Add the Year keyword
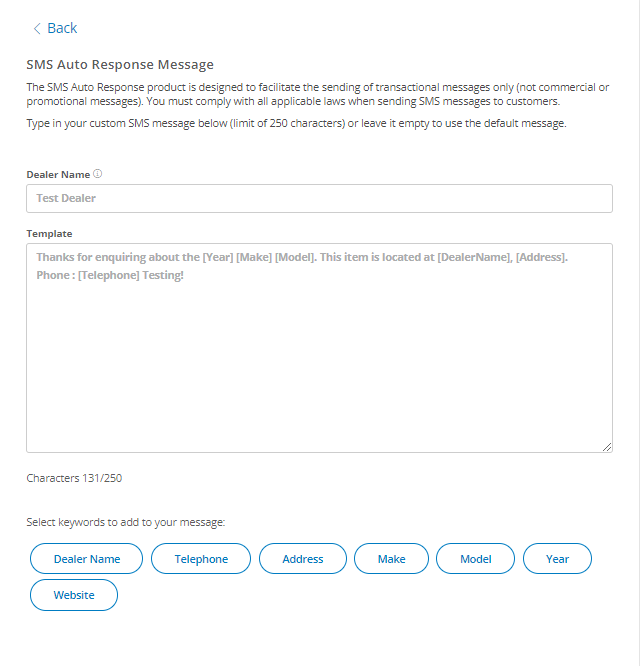Image resolution: width=640 pixels, height=666 pixels. [557, 559]
